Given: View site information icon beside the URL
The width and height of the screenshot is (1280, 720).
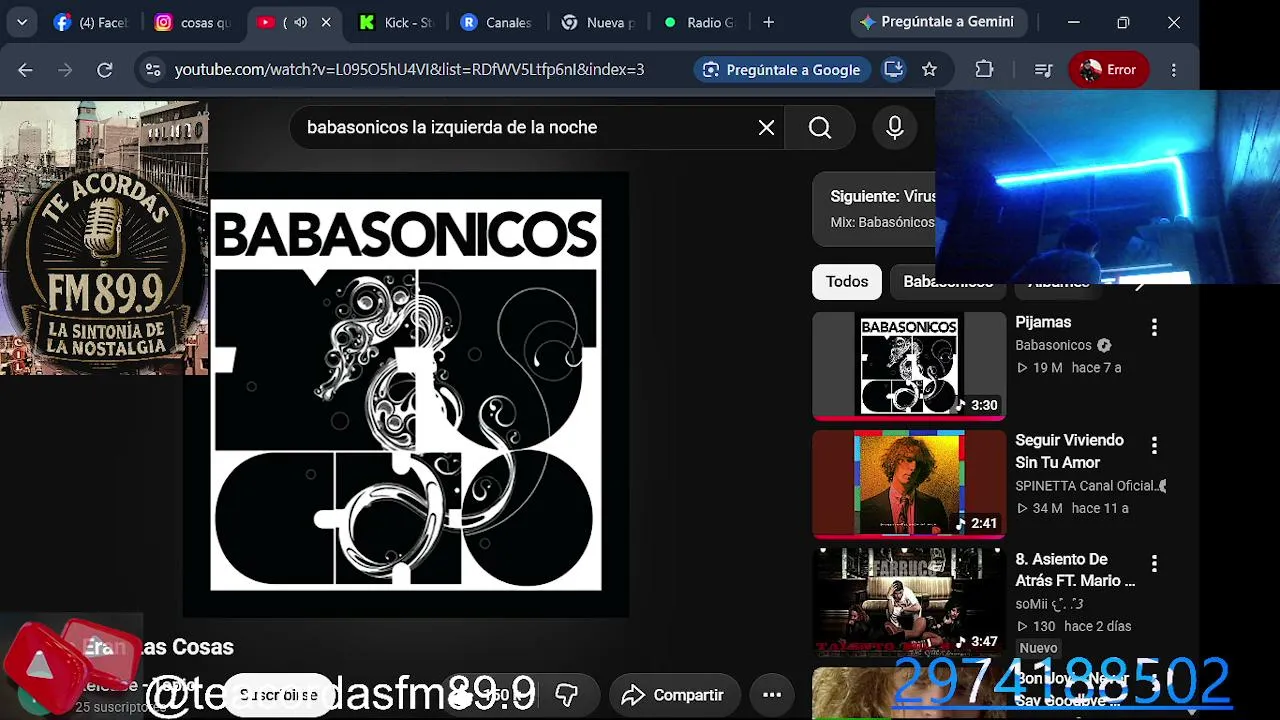Looking at the screenshot, I should (x=153, y=70).
